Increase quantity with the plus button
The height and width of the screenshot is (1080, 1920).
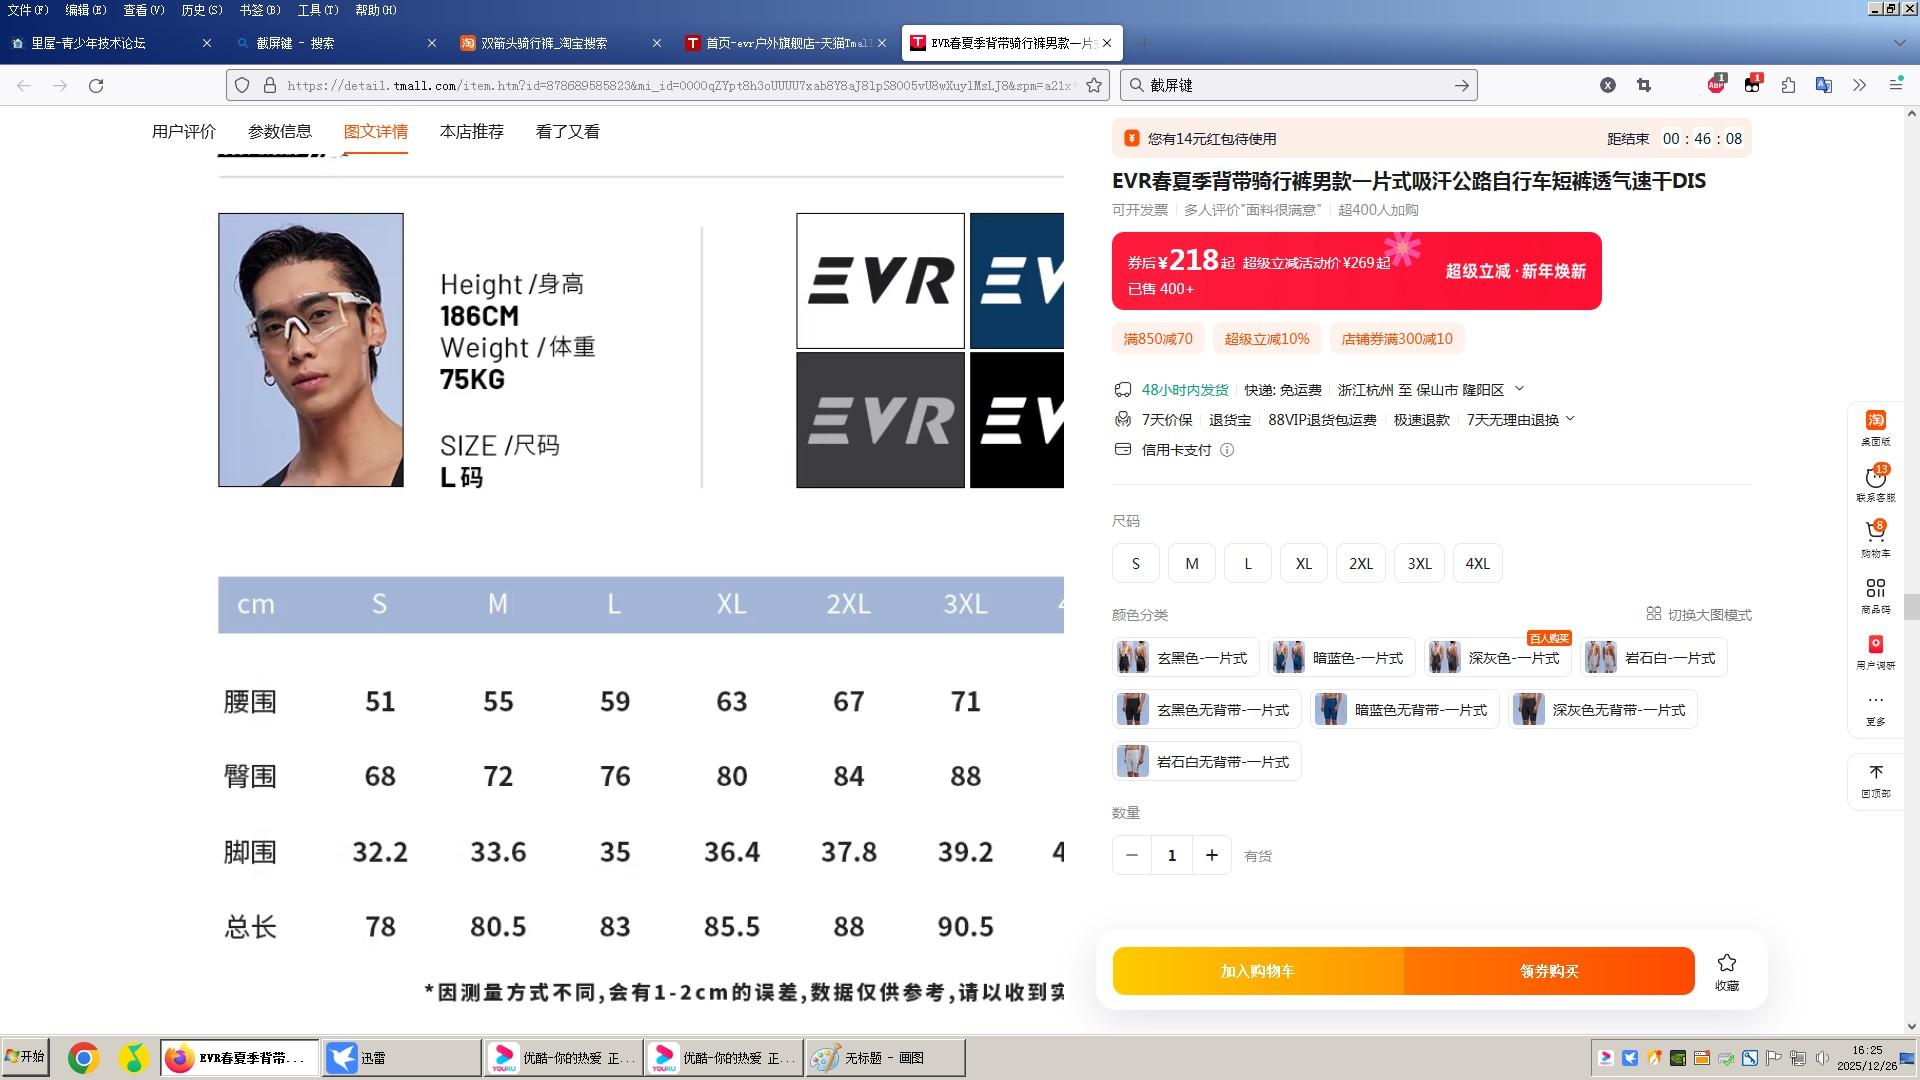pyautogui.click(x=1211, y=855)
